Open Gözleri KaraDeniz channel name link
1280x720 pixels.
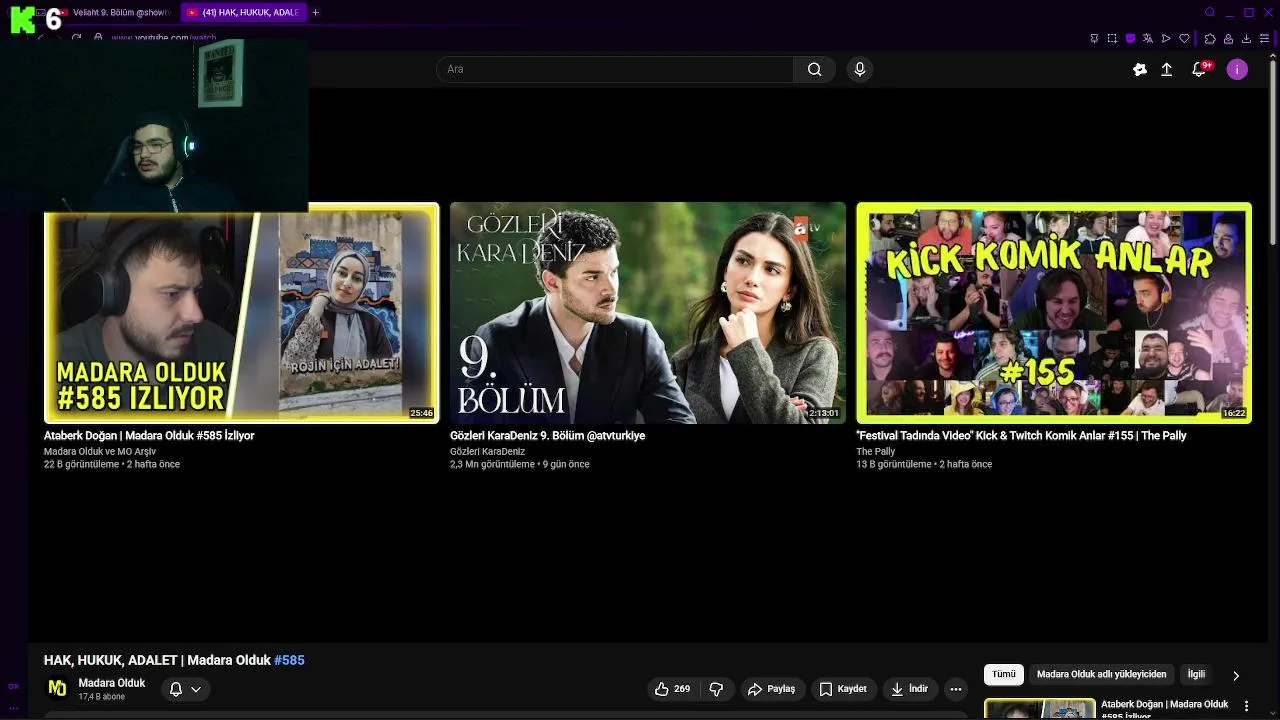pos(487,452)
